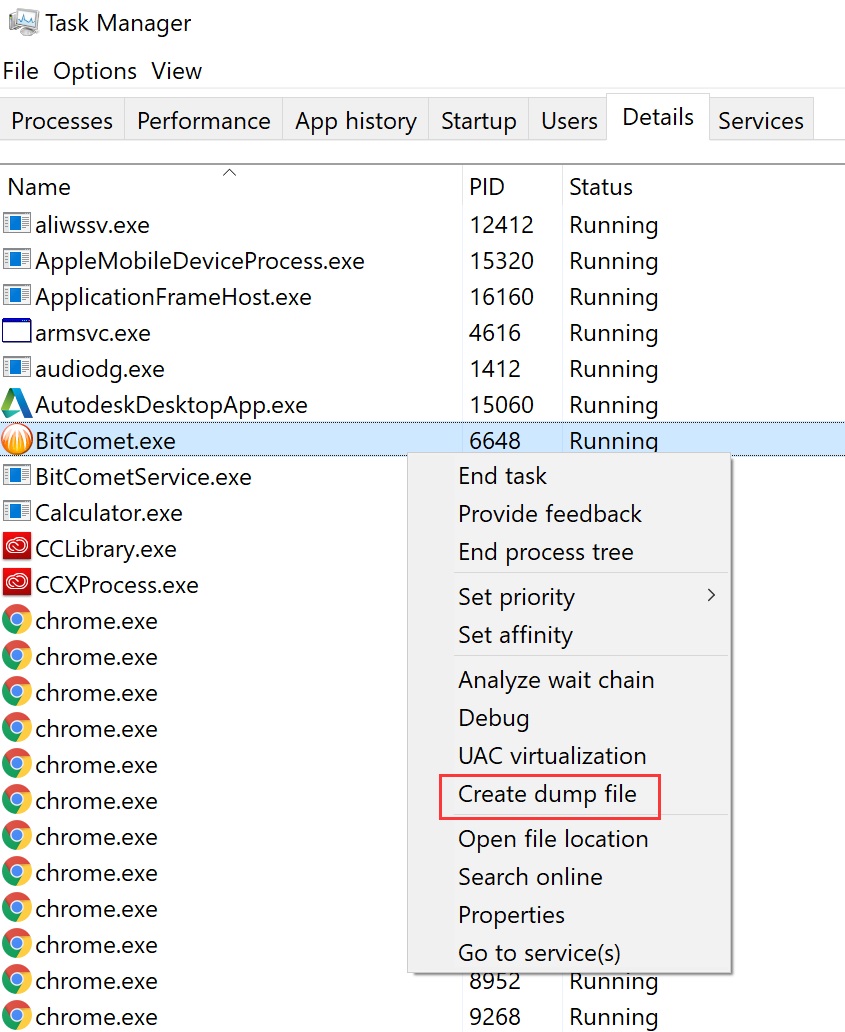Image resolution: width=845 pixels, height=1032 pixels.
Task: Select the Calculator.exe process name
Action: [109, 513]
